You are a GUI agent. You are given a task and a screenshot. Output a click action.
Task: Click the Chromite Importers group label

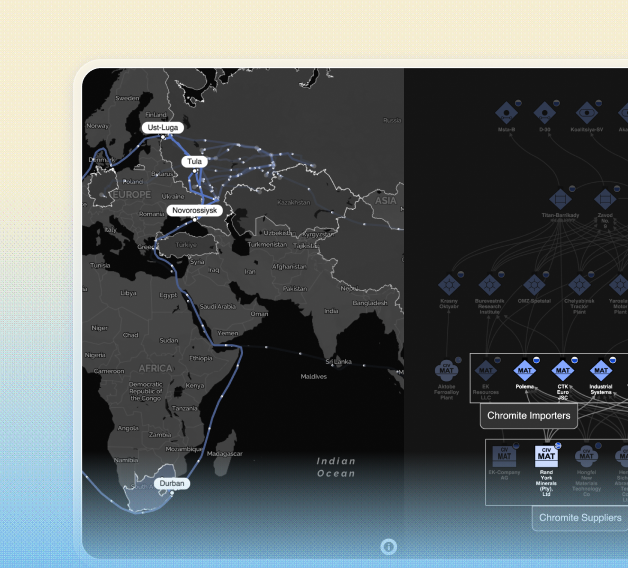529,416
